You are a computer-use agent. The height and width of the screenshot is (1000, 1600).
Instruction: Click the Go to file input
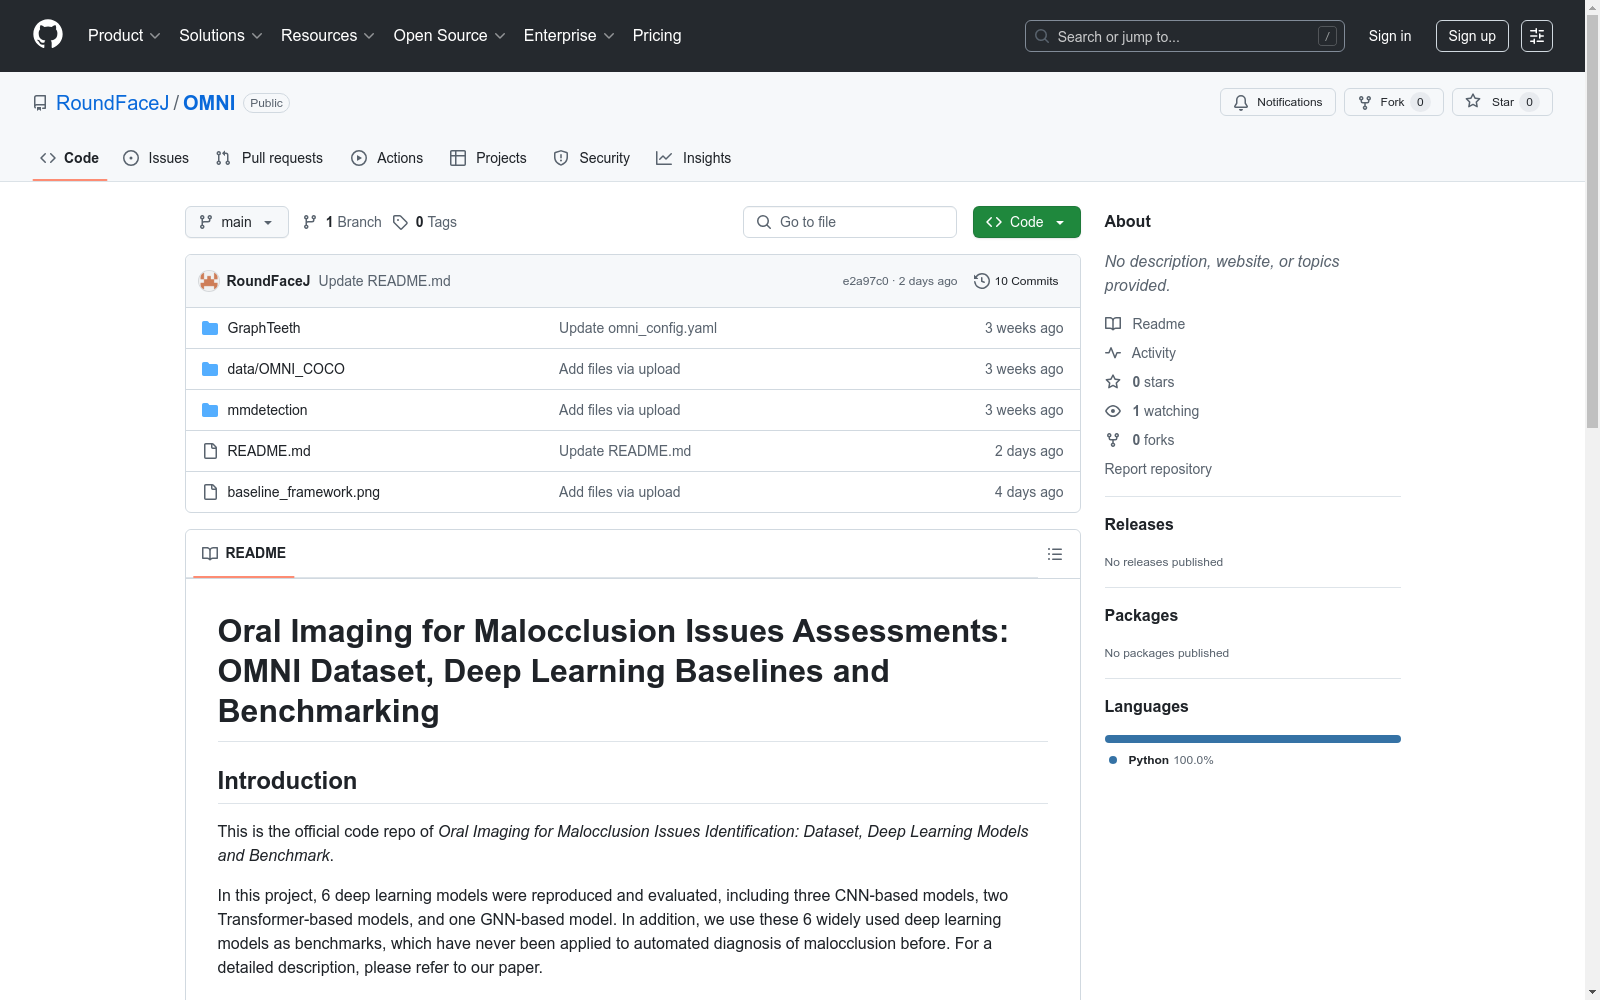point(850,222)
